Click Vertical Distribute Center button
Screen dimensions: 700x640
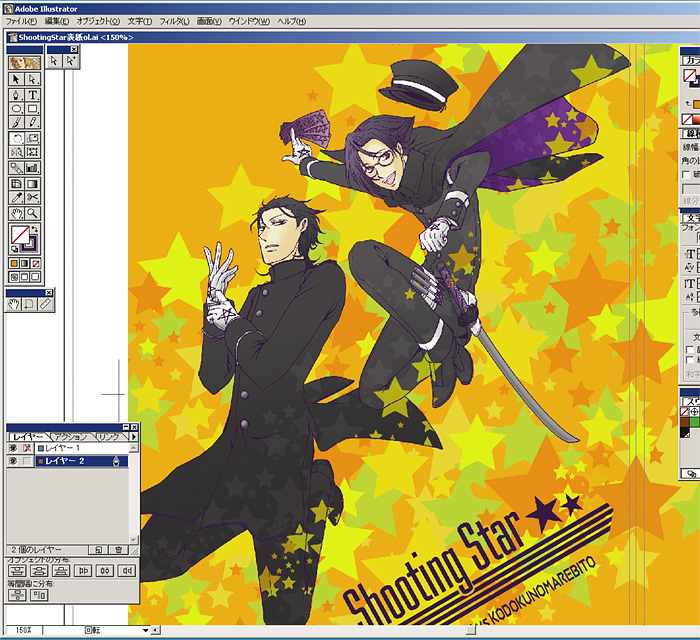point(39,571)
